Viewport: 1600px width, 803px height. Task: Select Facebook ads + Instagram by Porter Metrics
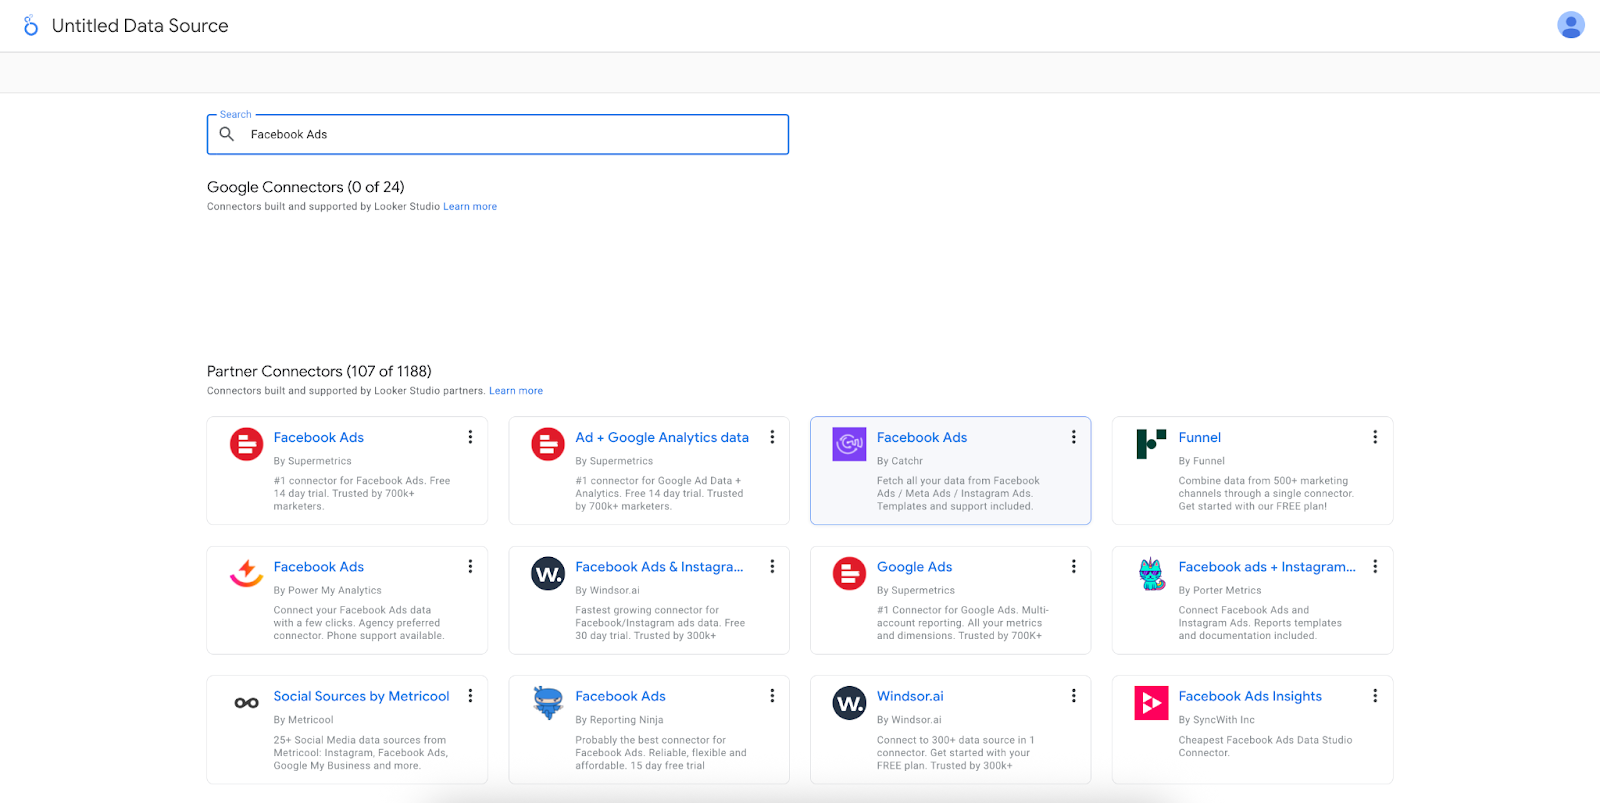pos(1267,567)
